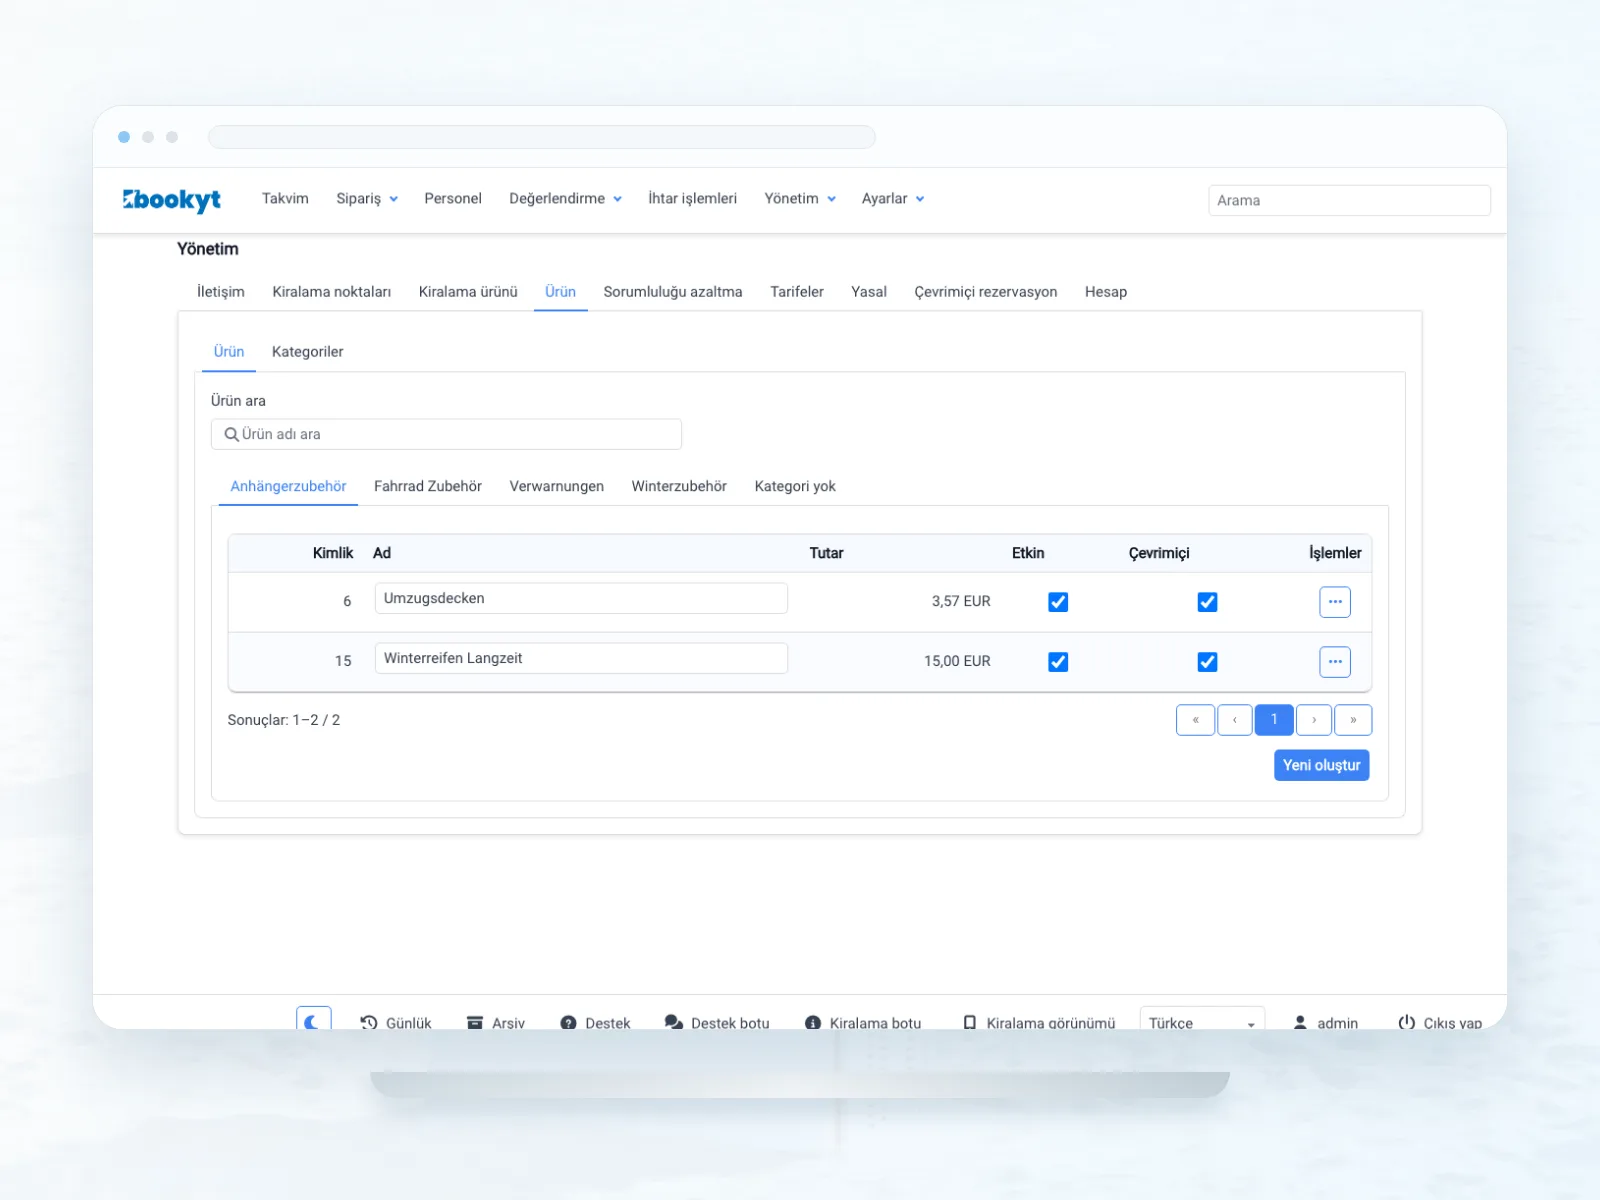Select the Fahrrad Zubehör category tab
This screenshot has height=1200, width=1600.
pyautogui.click(x=428, y=487)
